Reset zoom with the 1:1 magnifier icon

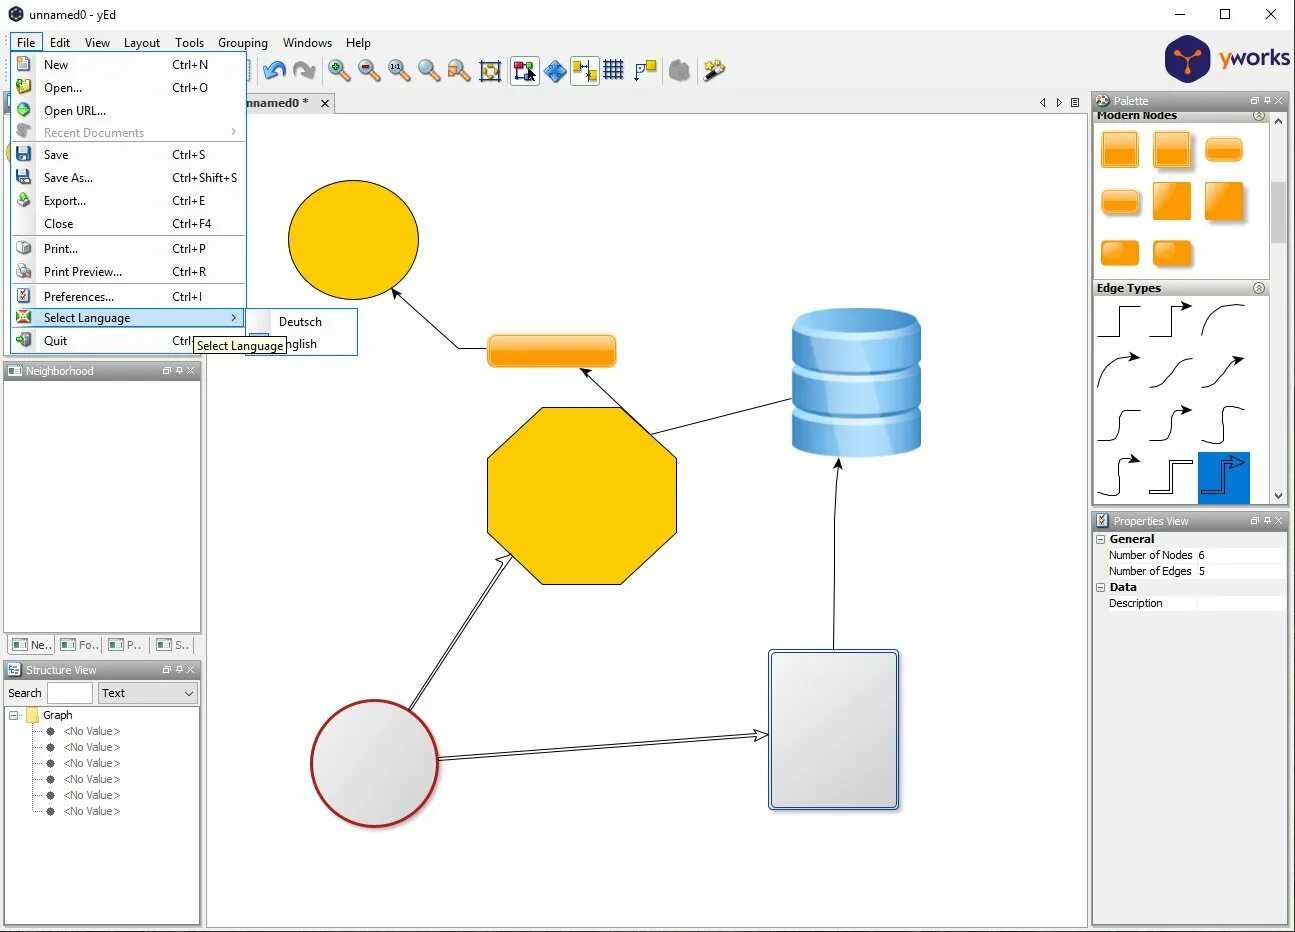pyautogui.click(x=399, y=70)
